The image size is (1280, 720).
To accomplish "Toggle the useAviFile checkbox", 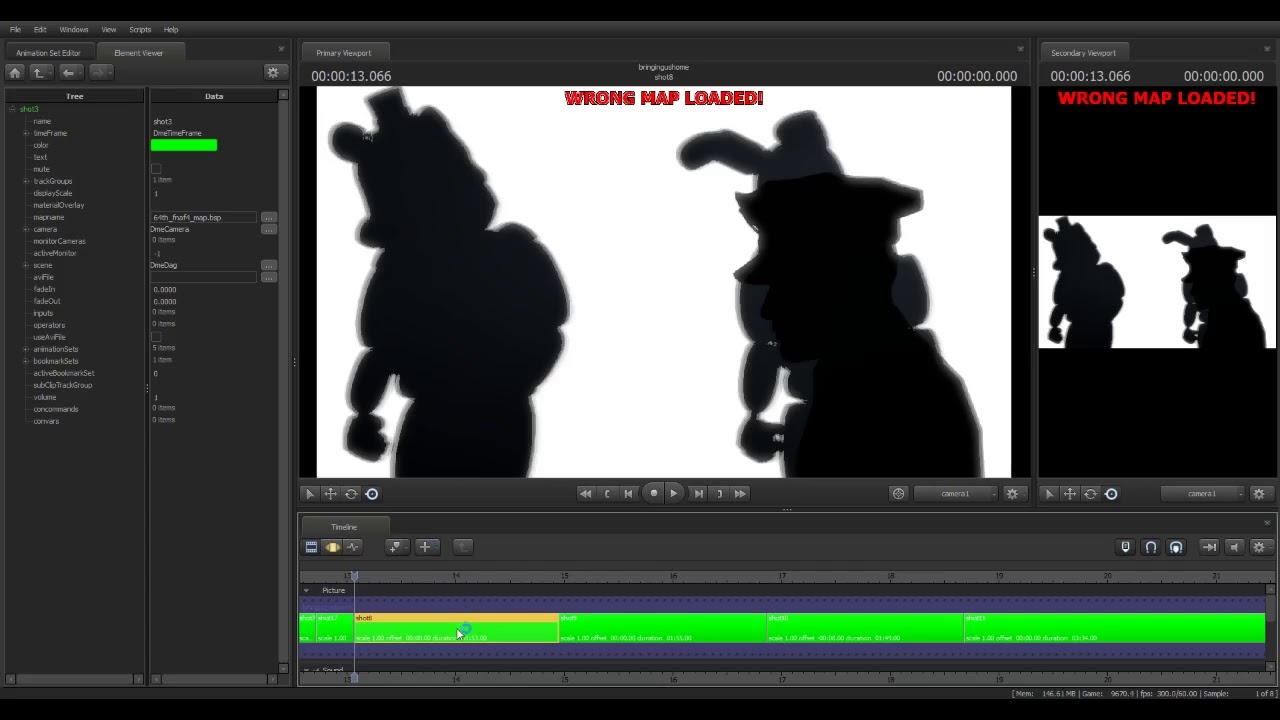I will point(156,337).
